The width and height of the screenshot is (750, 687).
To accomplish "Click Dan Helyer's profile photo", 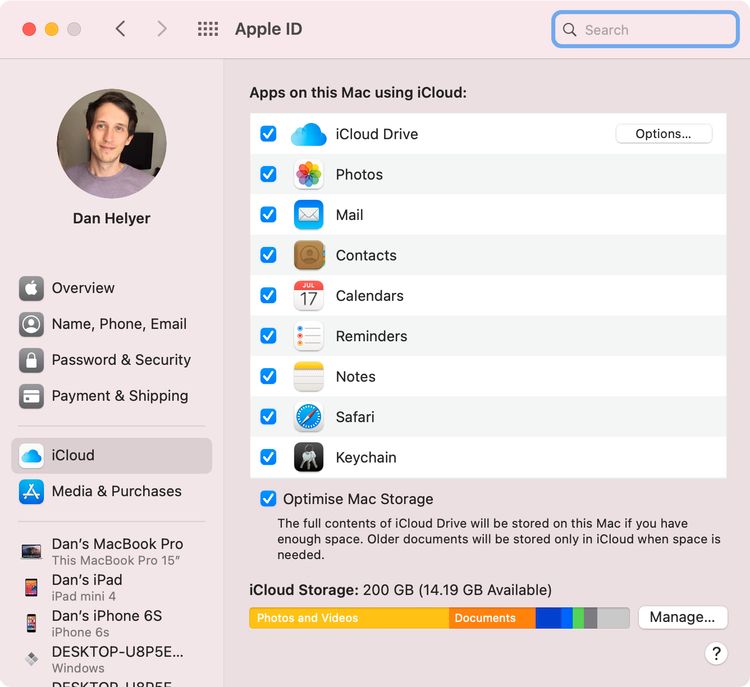I will click(x=111, y=143).
